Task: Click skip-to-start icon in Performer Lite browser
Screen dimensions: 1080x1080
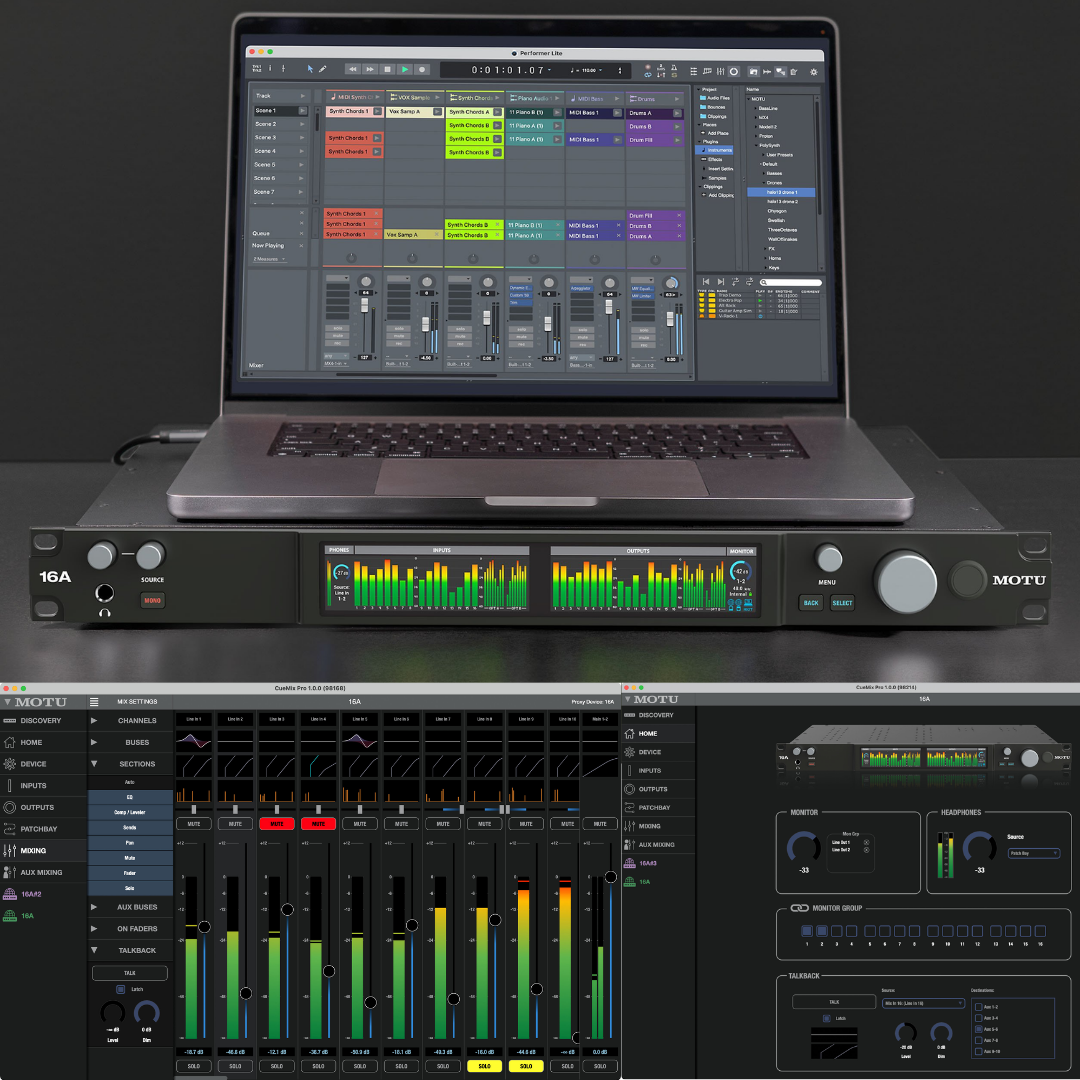Action: click(x=706, y=282)
